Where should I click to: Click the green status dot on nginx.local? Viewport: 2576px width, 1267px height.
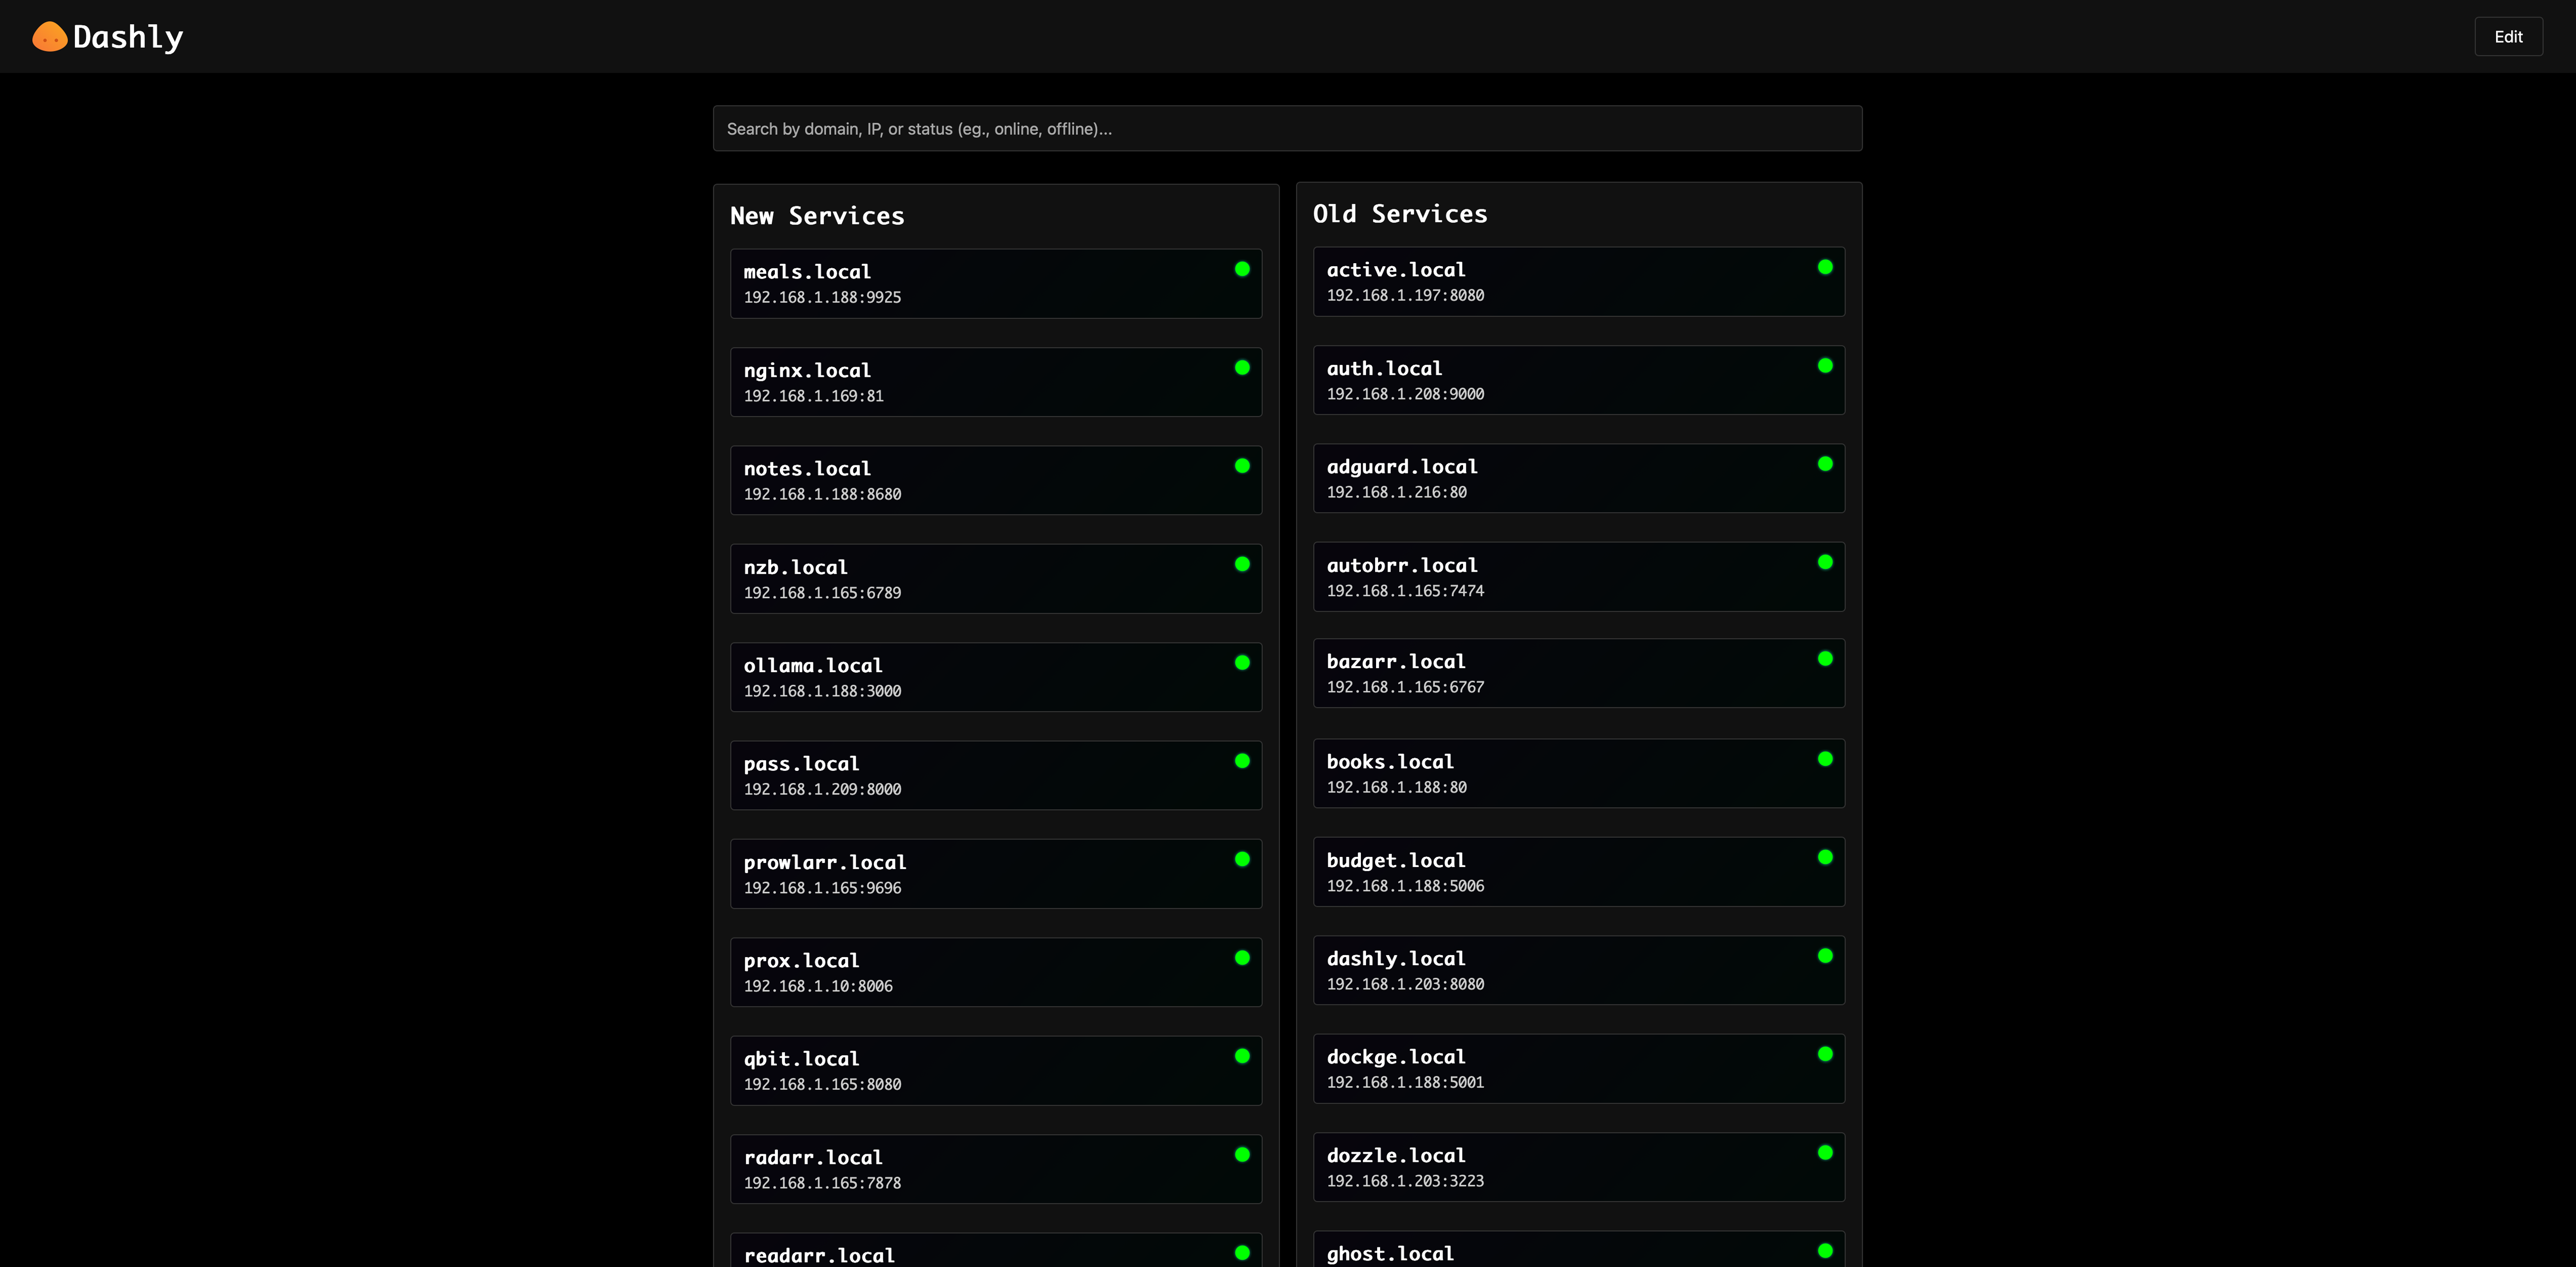pos(1242,367)
